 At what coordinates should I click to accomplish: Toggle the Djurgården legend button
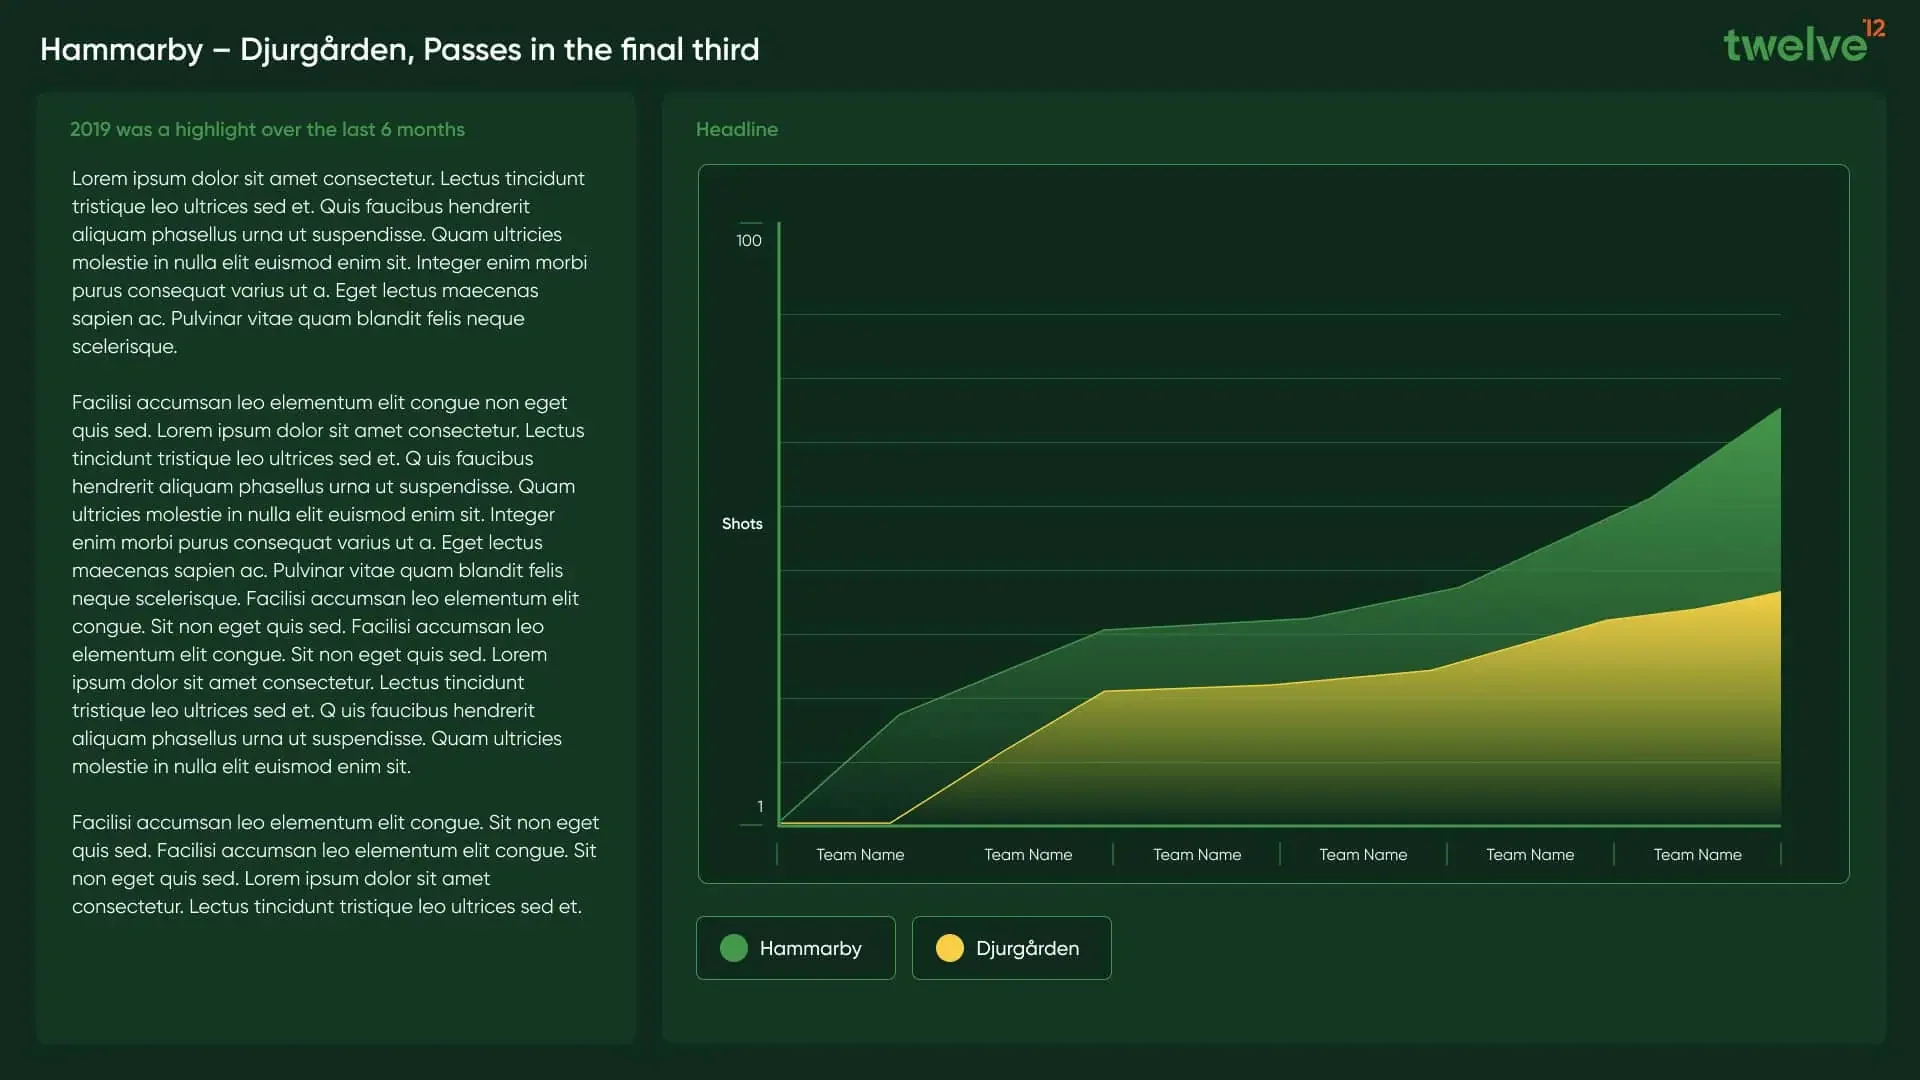pyautogui.click(x=1011, y=948)
